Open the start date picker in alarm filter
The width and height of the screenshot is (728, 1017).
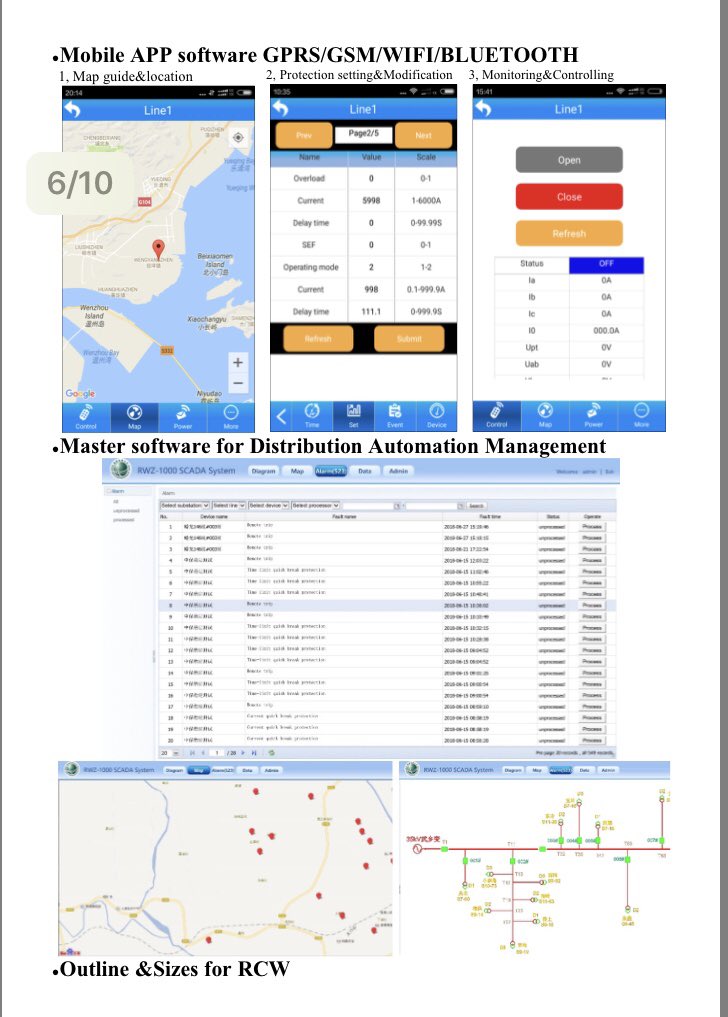pos(397,505)
